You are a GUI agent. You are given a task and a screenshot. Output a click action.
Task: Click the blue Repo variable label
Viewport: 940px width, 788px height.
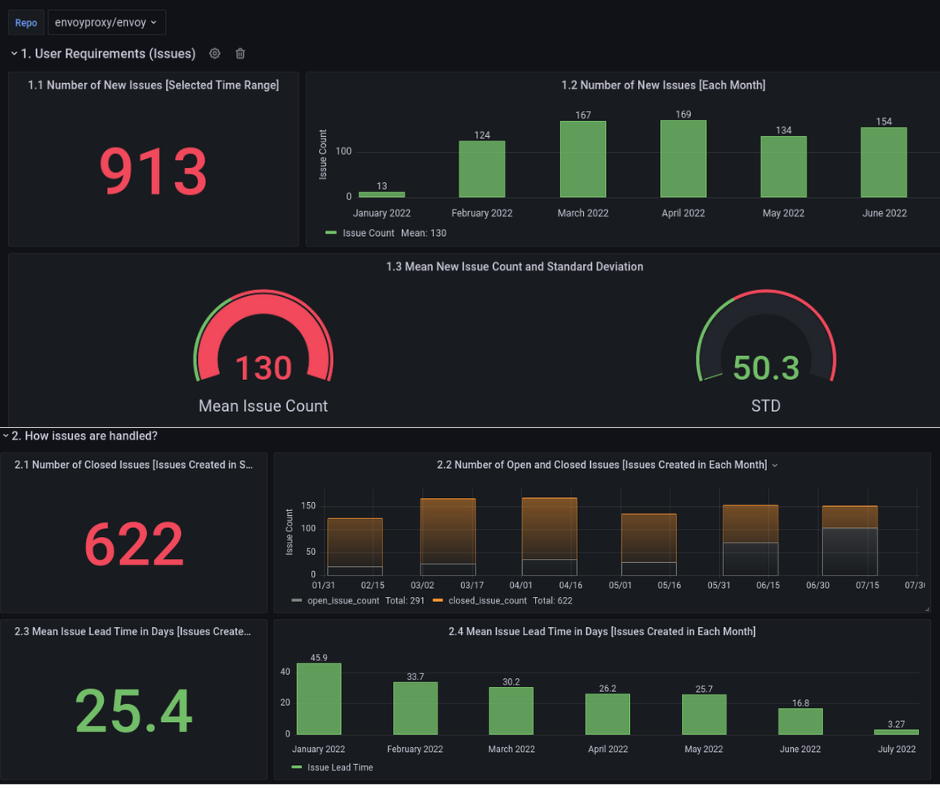(x=25, y=21)
